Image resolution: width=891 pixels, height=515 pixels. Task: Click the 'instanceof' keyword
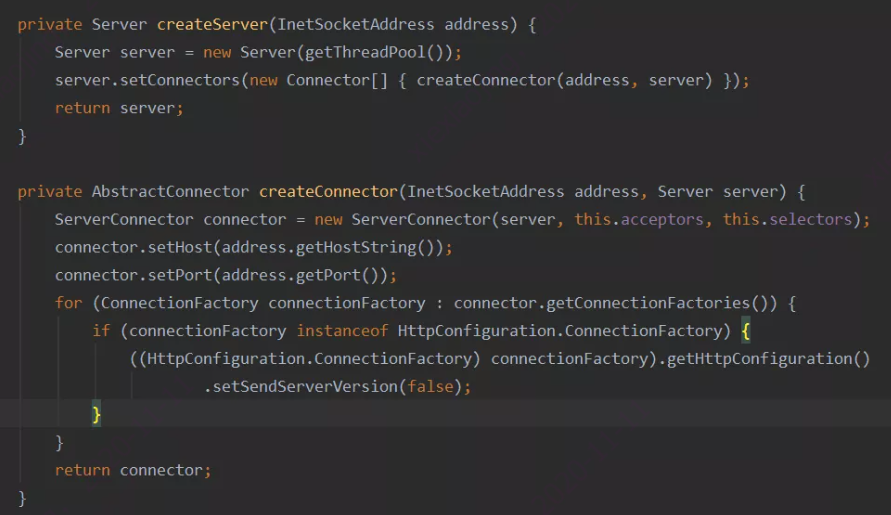tap(342, 331)
